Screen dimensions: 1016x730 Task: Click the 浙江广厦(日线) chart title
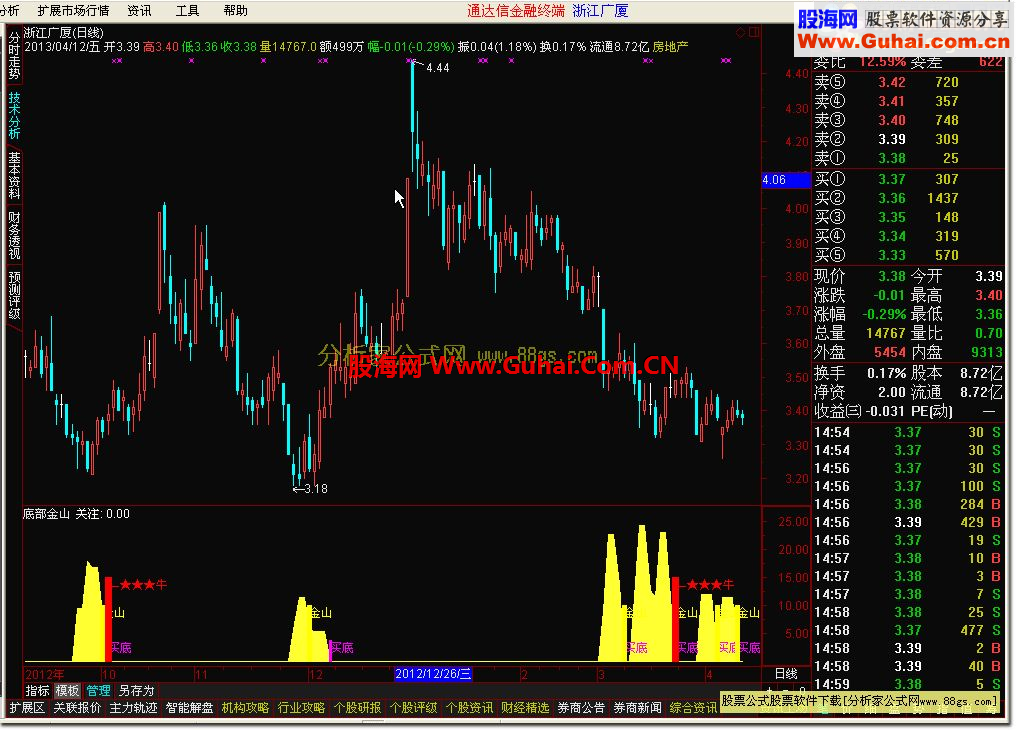(x=64, y=32)
